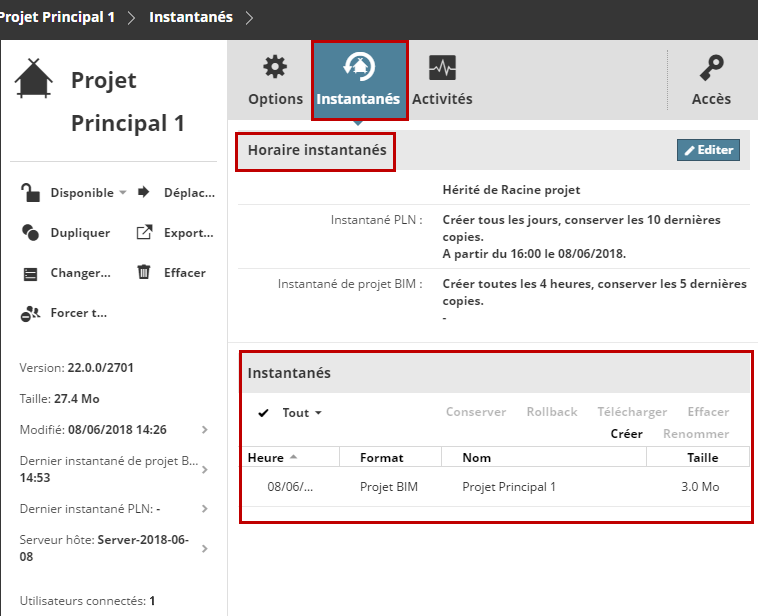The height and width of the screenshot is (616, 758).
Task: Click the Editer button
Action: [708, 150]
